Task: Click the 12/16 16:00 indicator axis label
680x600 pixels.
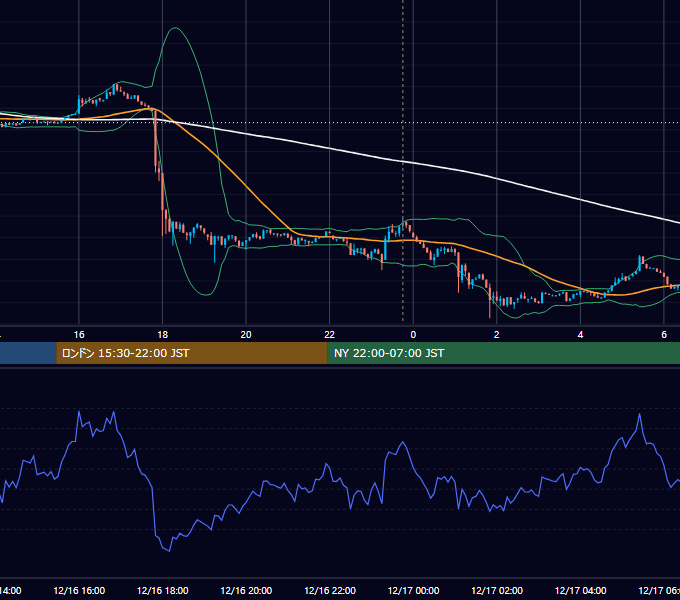Action: point(79,590)
